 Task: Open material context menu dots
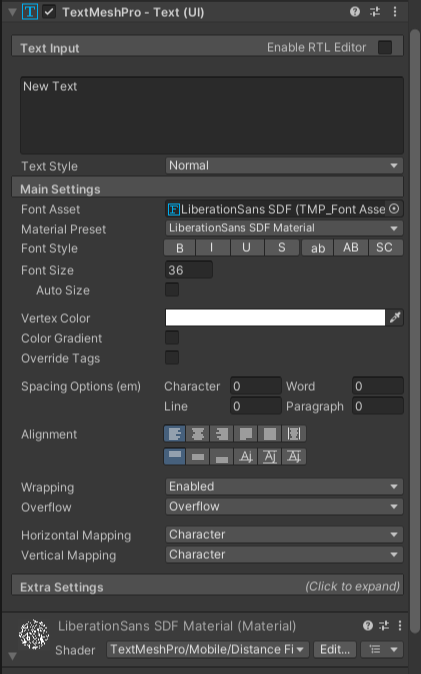point(400,625)
